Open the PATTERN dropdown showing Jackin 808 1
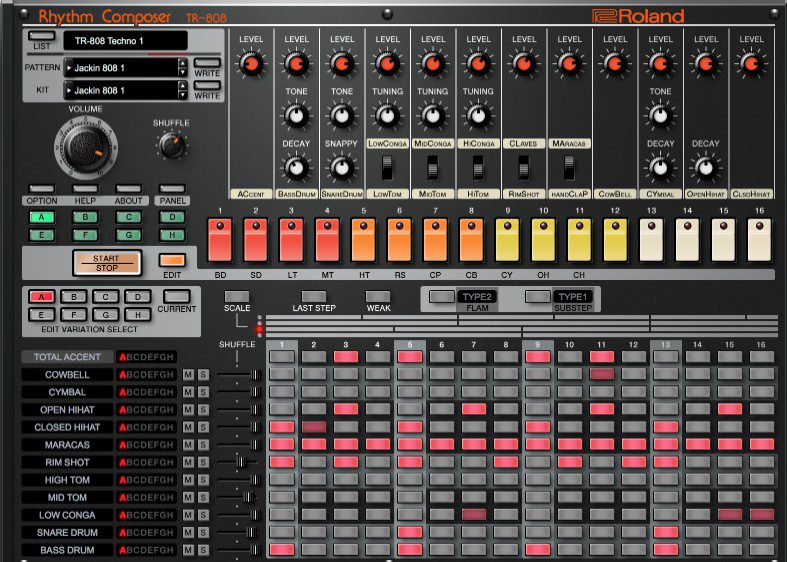This screenshot has width=787, height=562. click(121, 68)
